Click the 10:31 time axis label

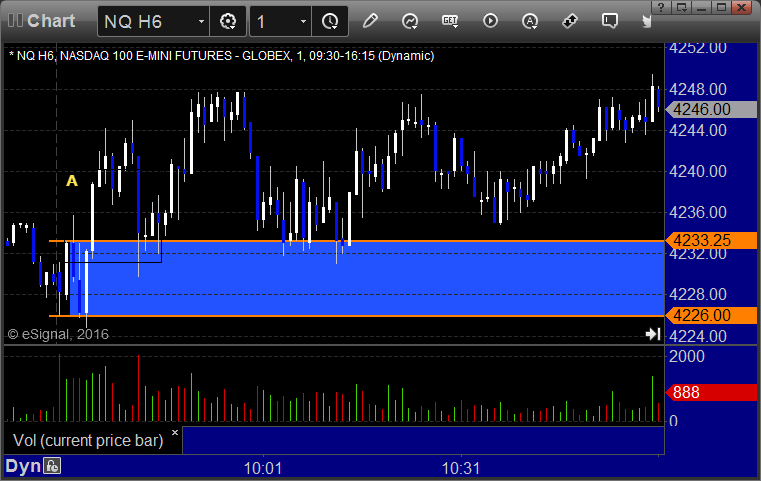point(461,468)
